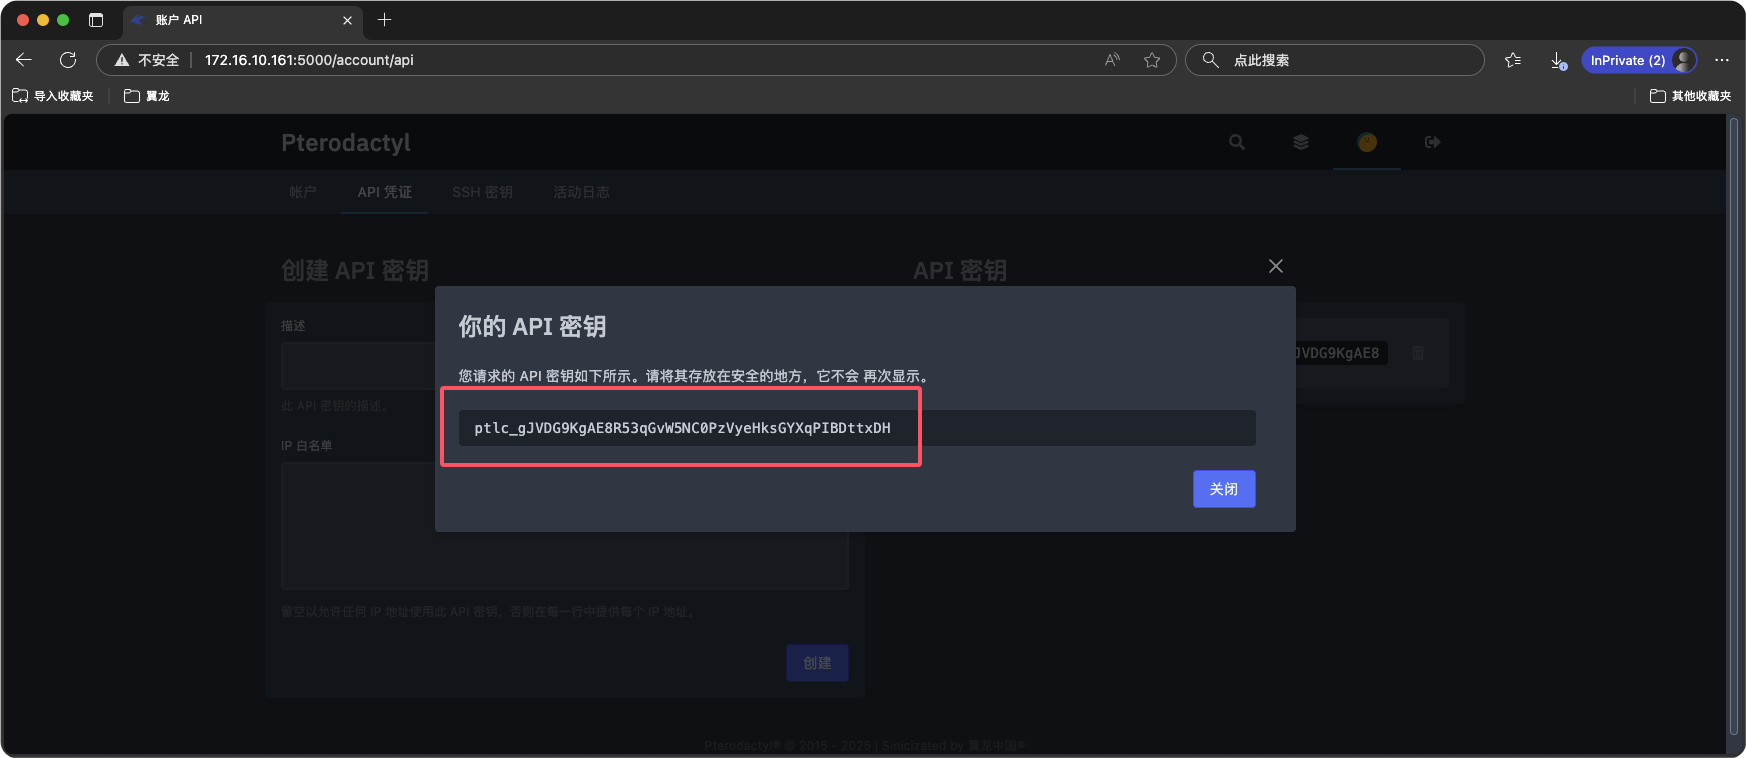
Task: Click the 创建 button
Action: point(817,663)
